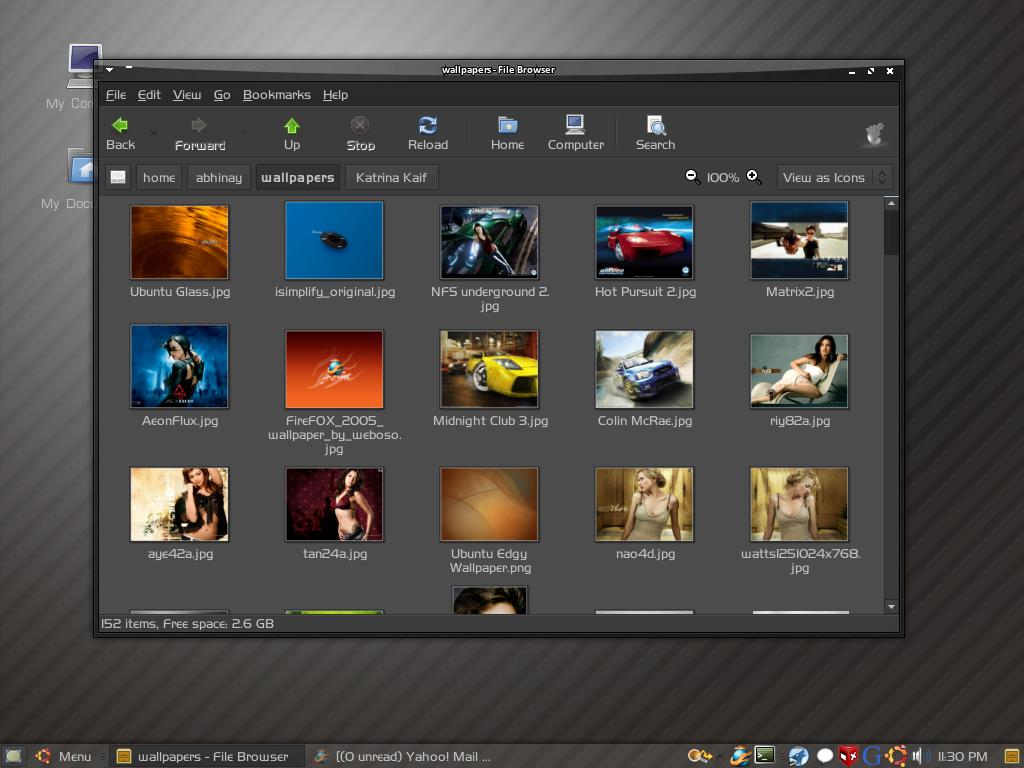Click the Ubuntu logo beside Menu

[x=43, y=756]
